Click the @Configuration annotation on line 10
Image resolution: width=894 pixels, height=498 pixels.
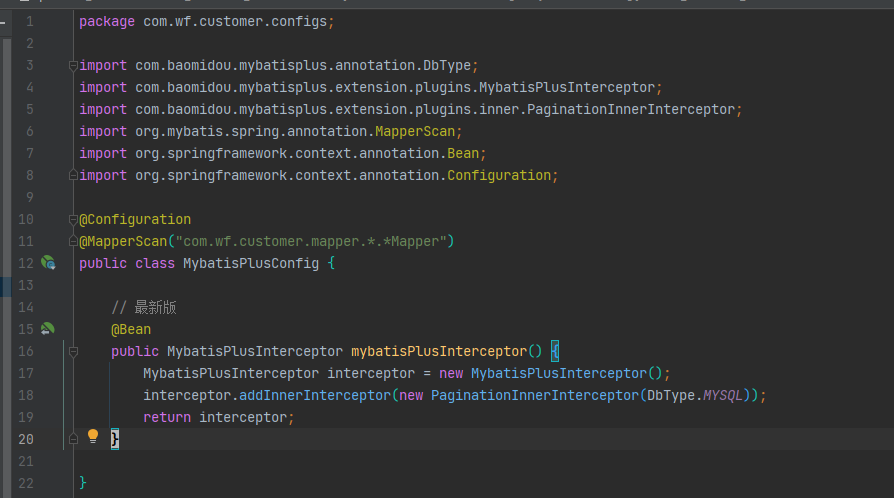[135, 219]
